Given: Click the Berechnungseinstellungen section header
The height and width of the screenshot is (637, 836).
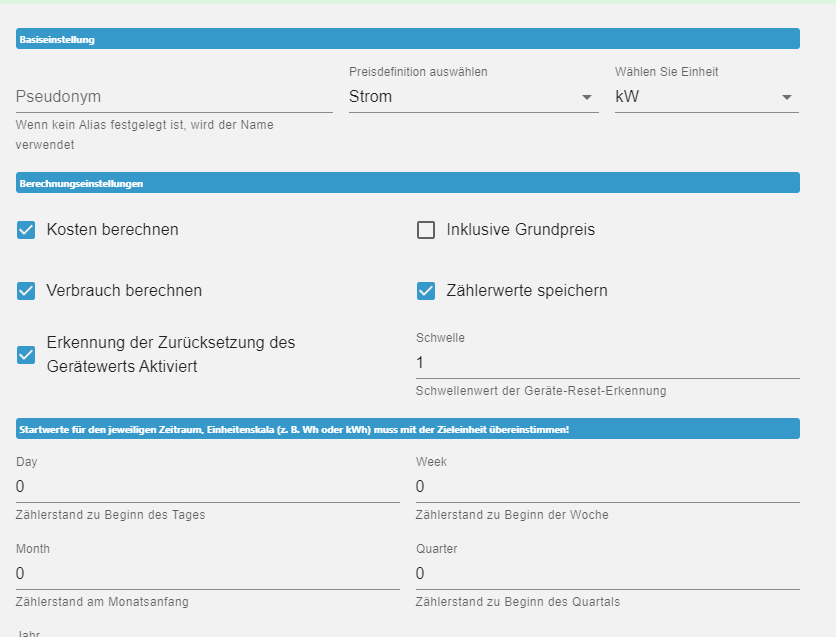Looking at the screenshot, I should [x=408, y=183].
